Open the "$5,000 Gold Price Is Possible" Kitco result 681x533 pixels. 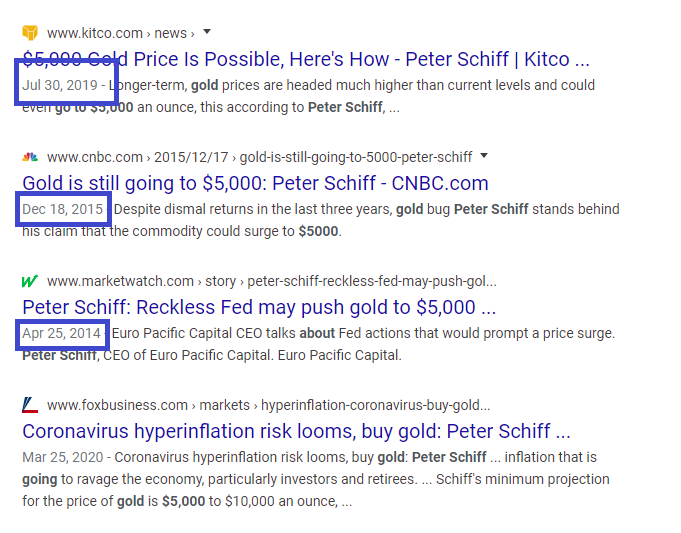305,59
